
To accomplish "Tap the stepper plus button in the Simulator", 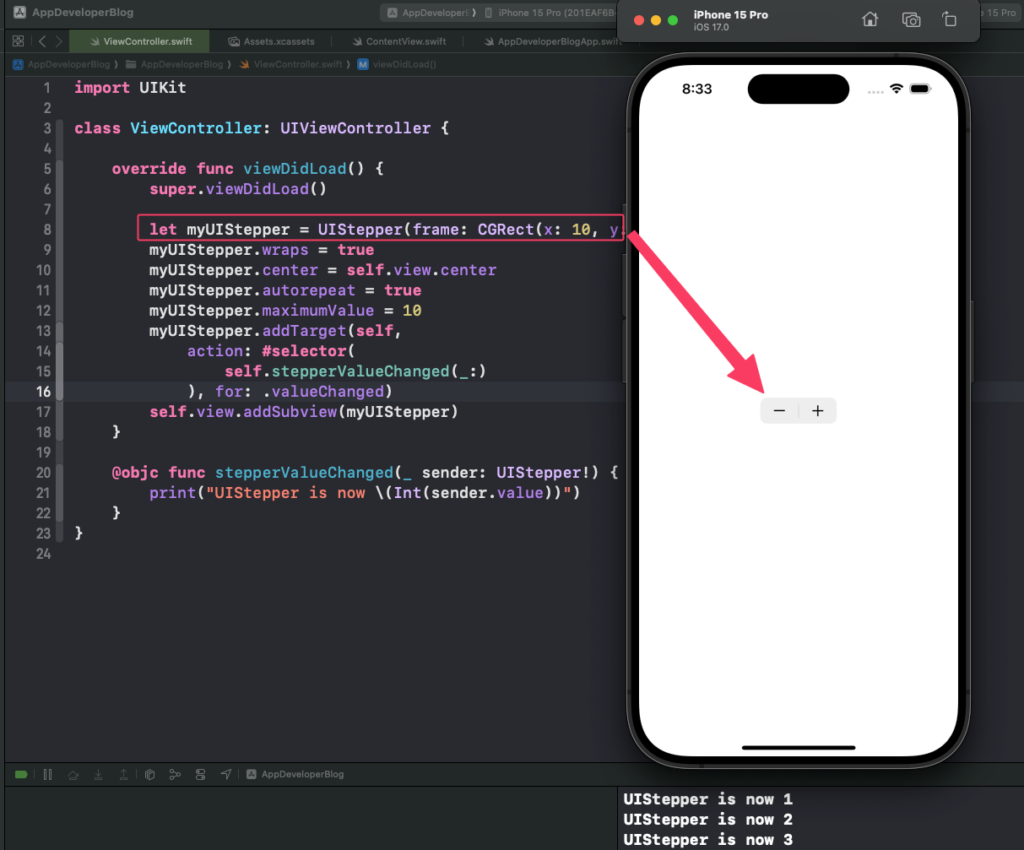I will point(817,410).
